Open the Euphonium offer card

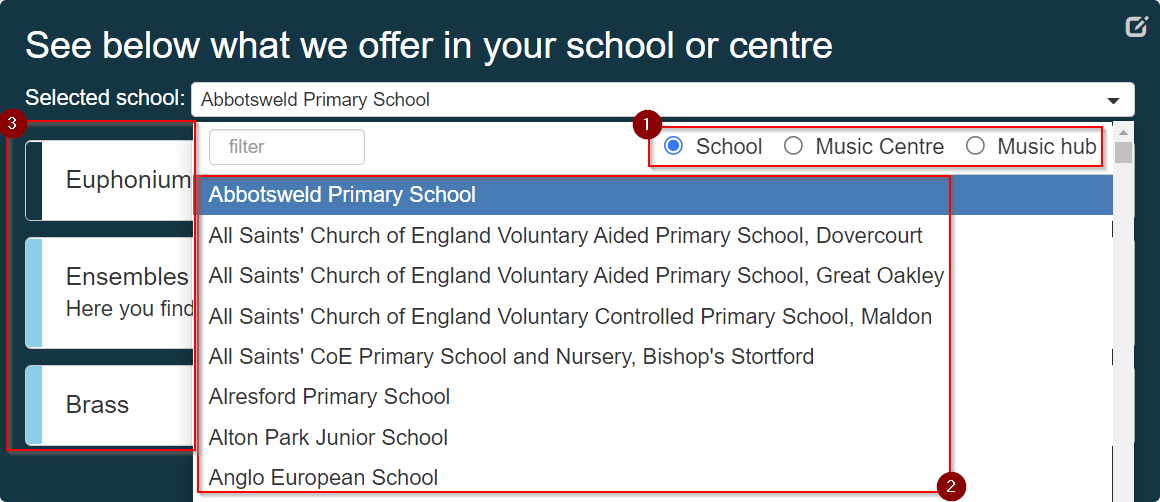tap(109, 180)
